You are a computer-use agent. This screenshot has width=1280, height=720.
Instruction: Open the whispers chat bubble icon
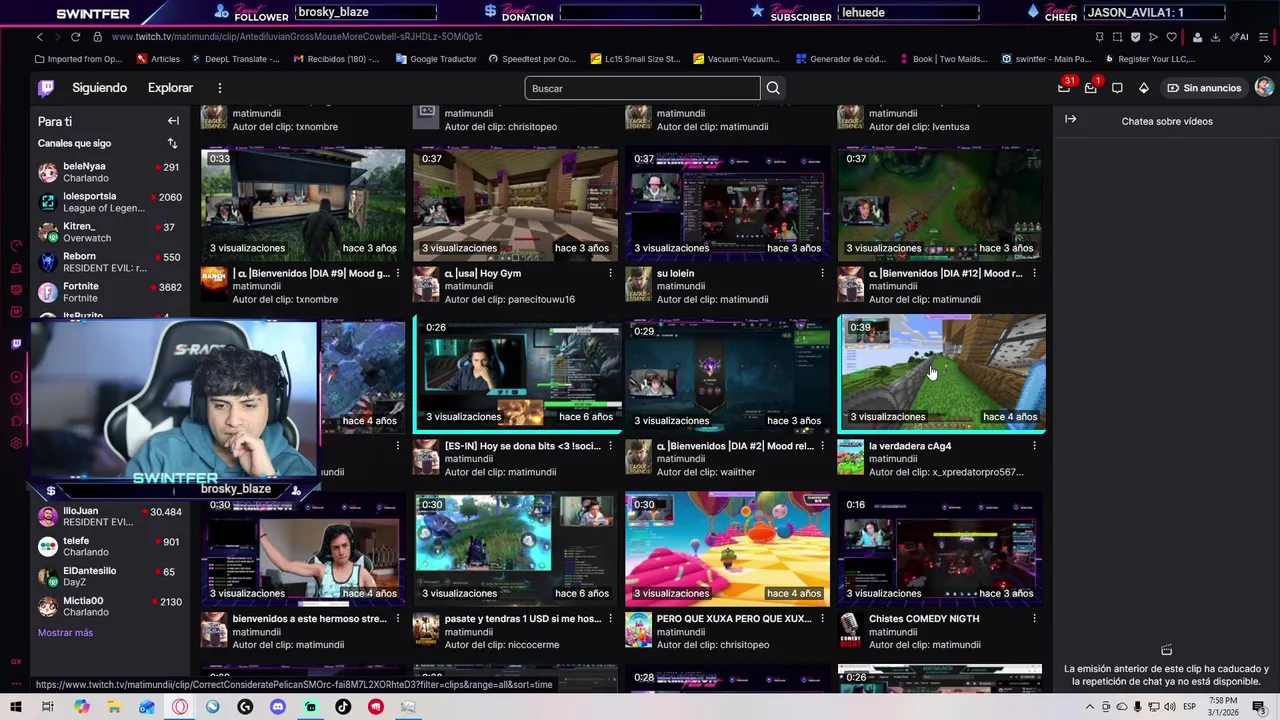[1117, 88]
